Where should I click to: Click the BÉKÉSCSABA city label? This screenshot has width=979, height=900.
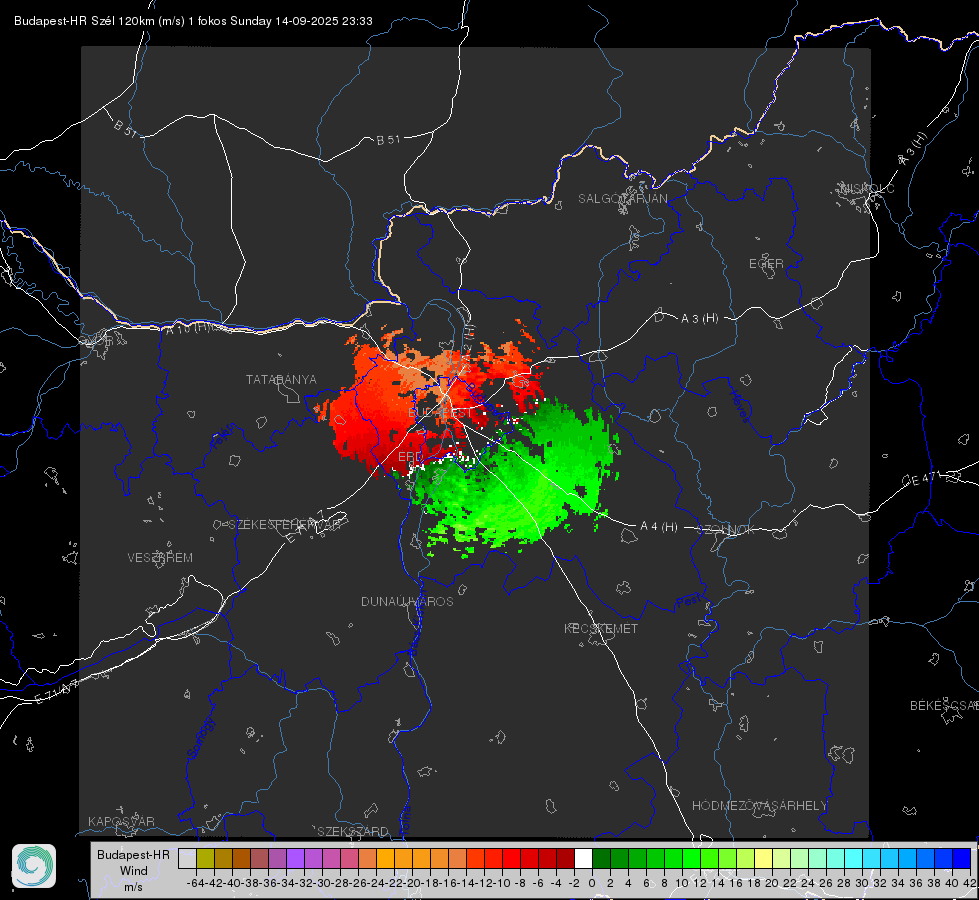pos(944,705)
